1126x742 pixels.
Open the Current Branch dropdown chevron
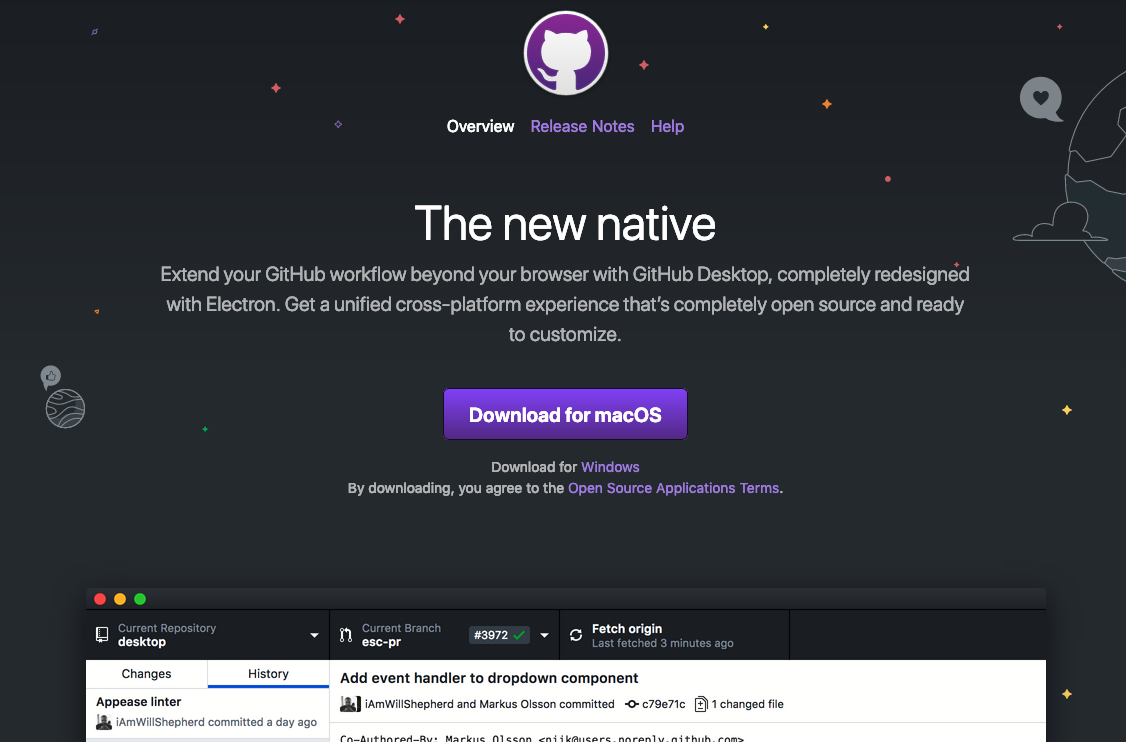pos(544,635)
